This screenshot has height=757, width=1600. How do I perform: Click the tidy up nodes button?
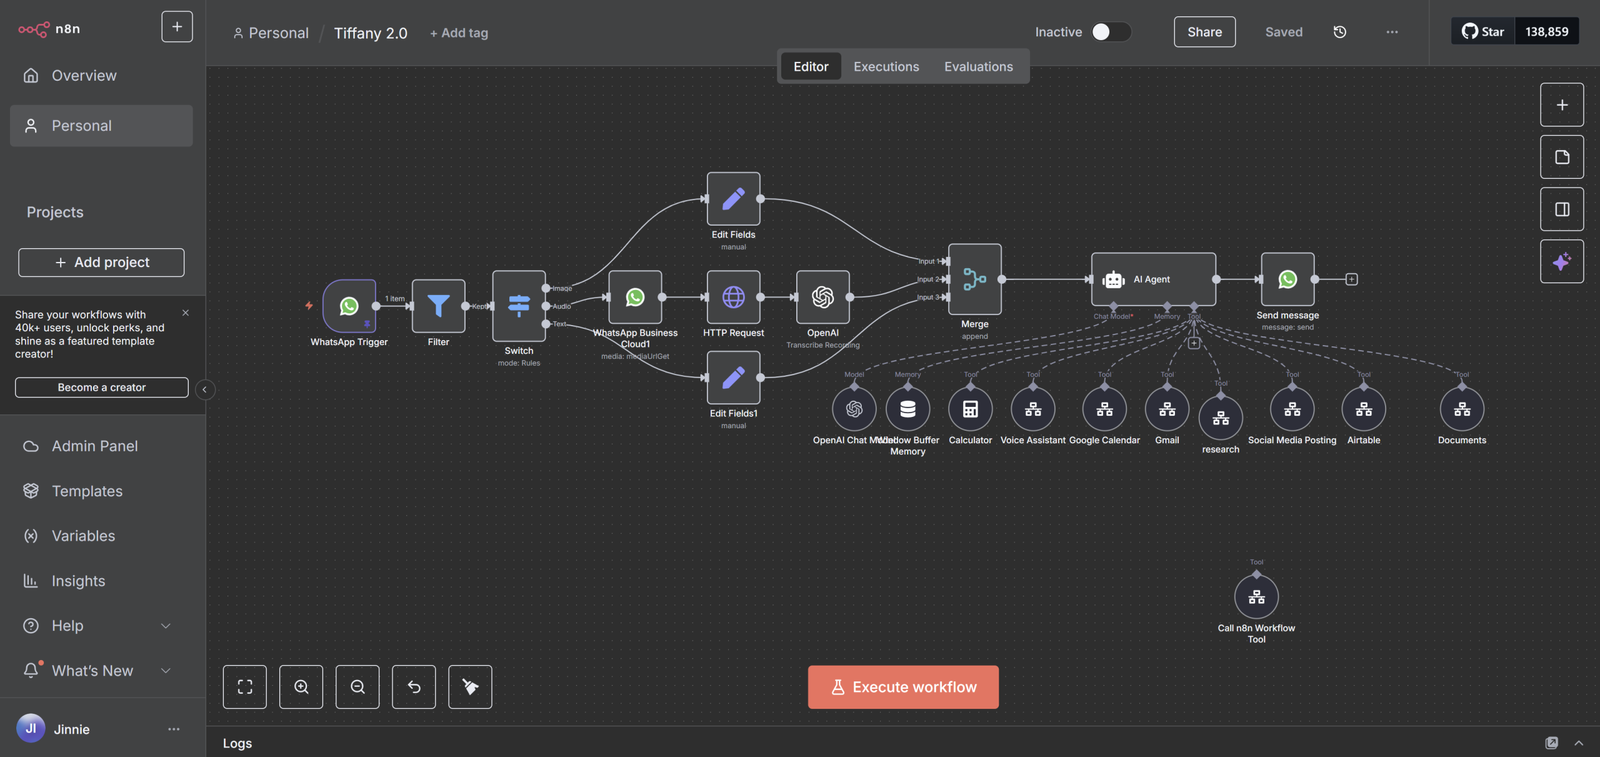[x=470, y=687]
